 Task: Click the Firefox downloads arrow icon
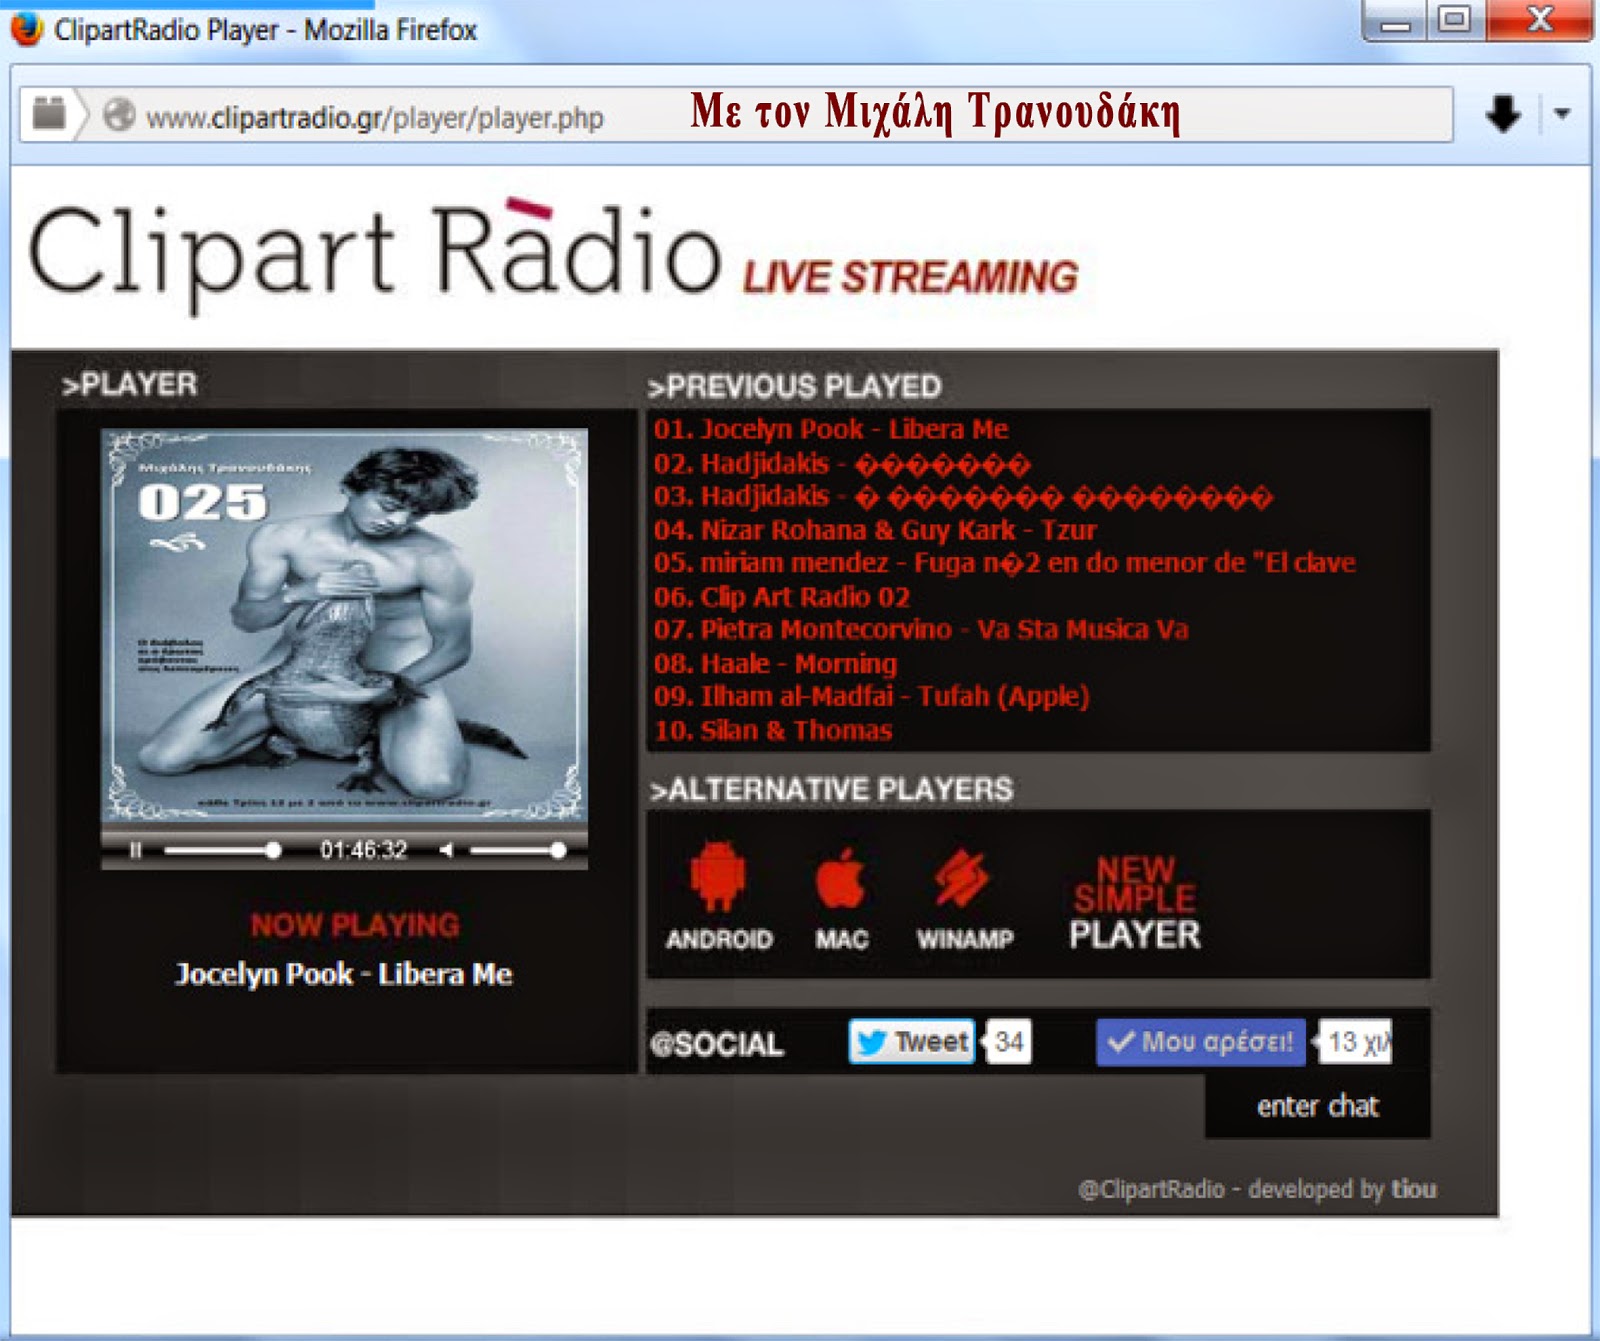click(1503, 114)
